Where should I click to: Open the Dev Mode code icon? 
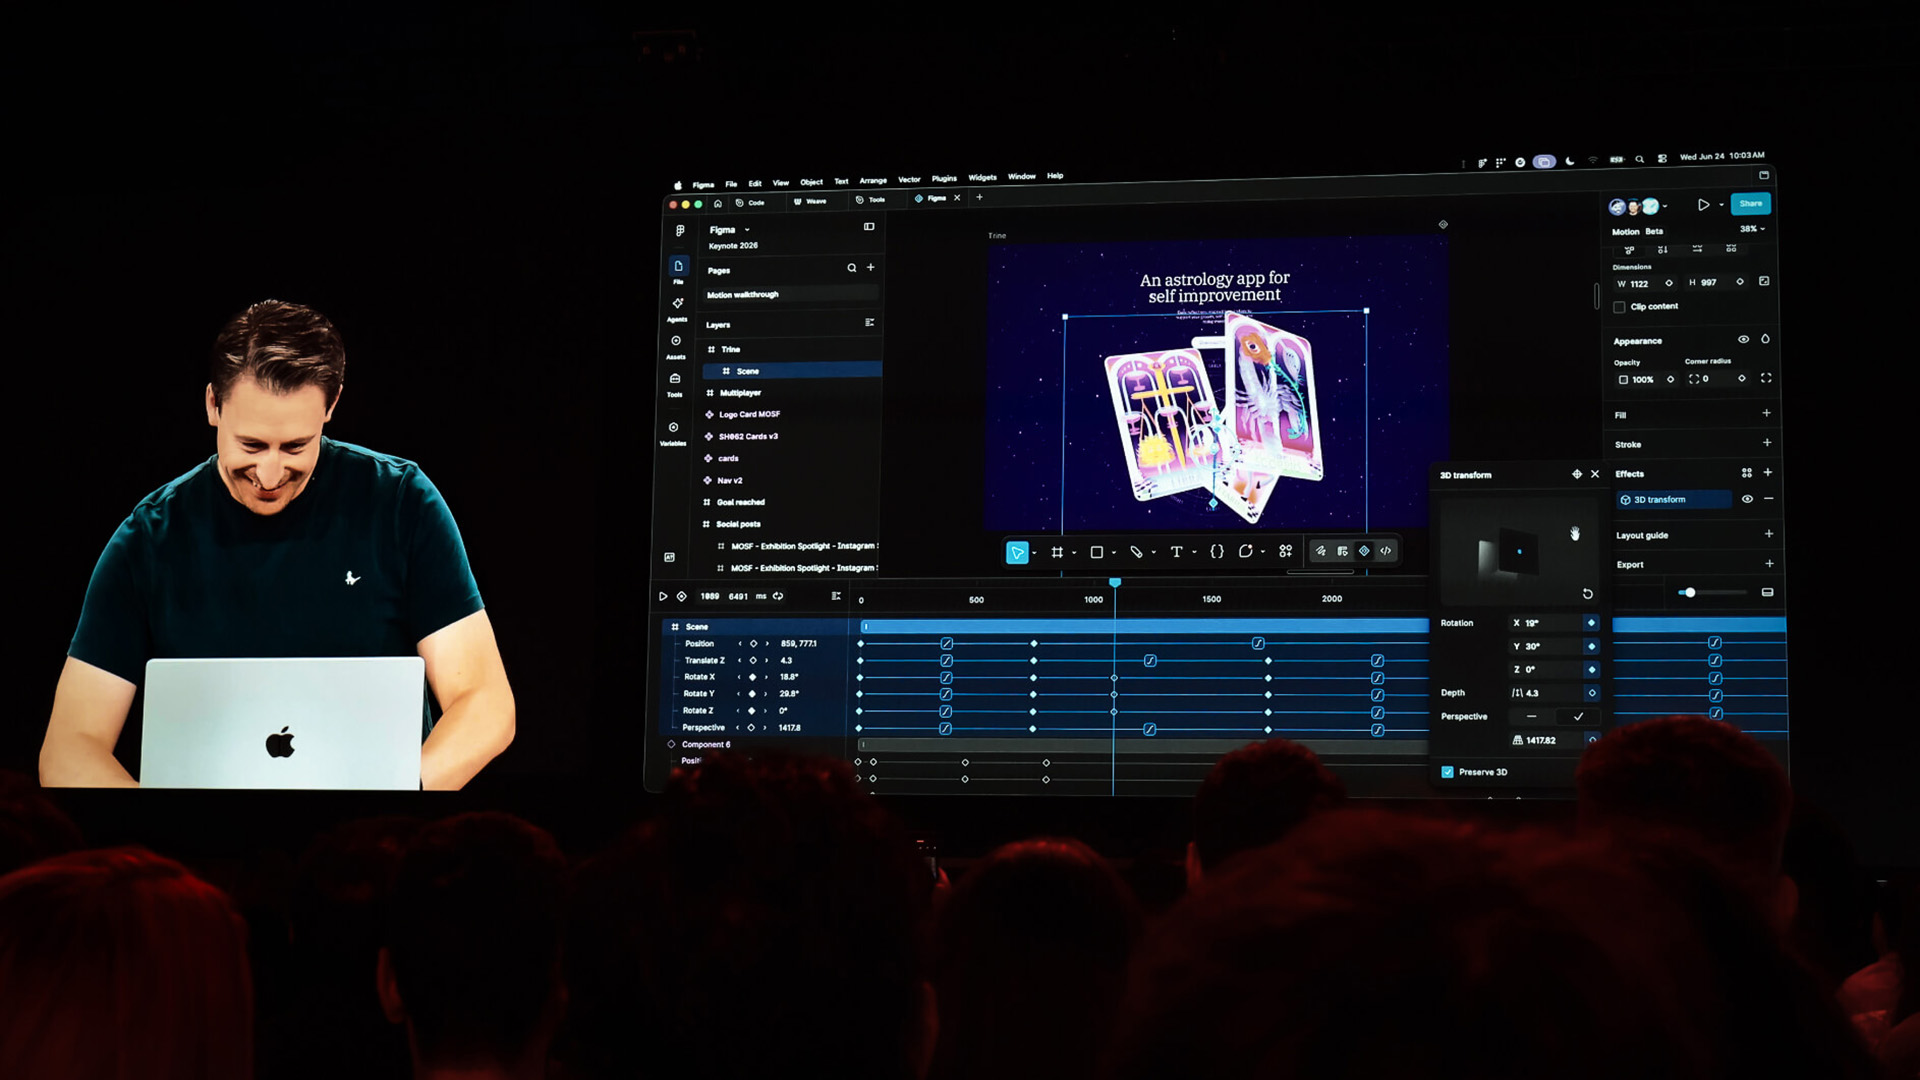pyautogui.click(x=1386, y=551)
